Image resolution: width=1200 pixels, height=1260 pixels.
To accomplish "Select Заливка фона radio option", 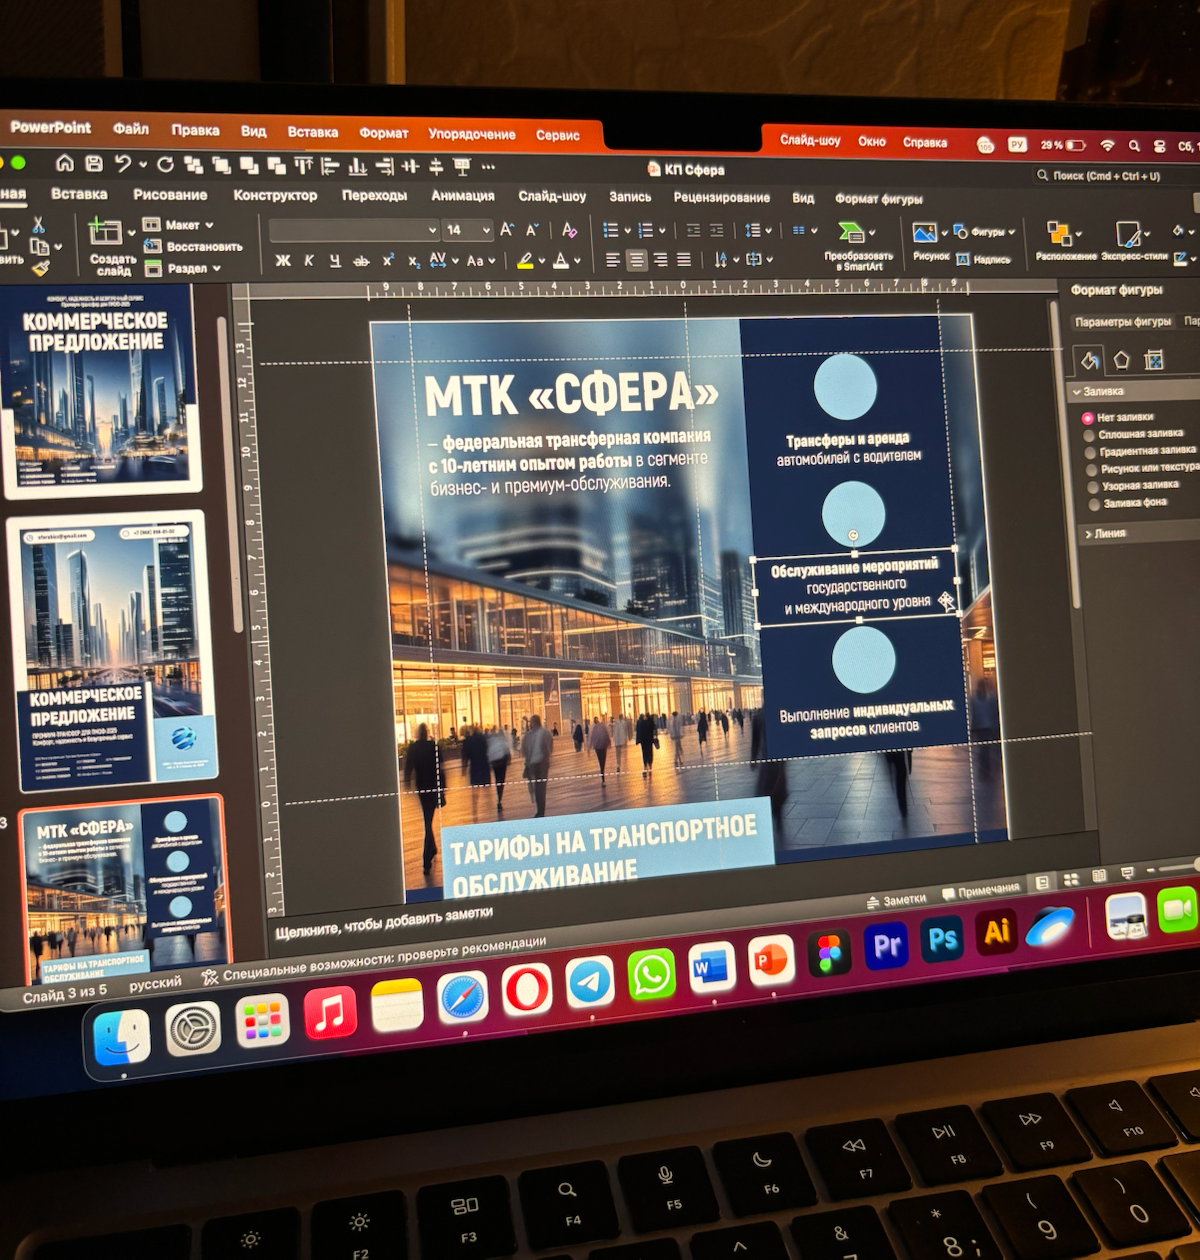I will pos(1094,505).
